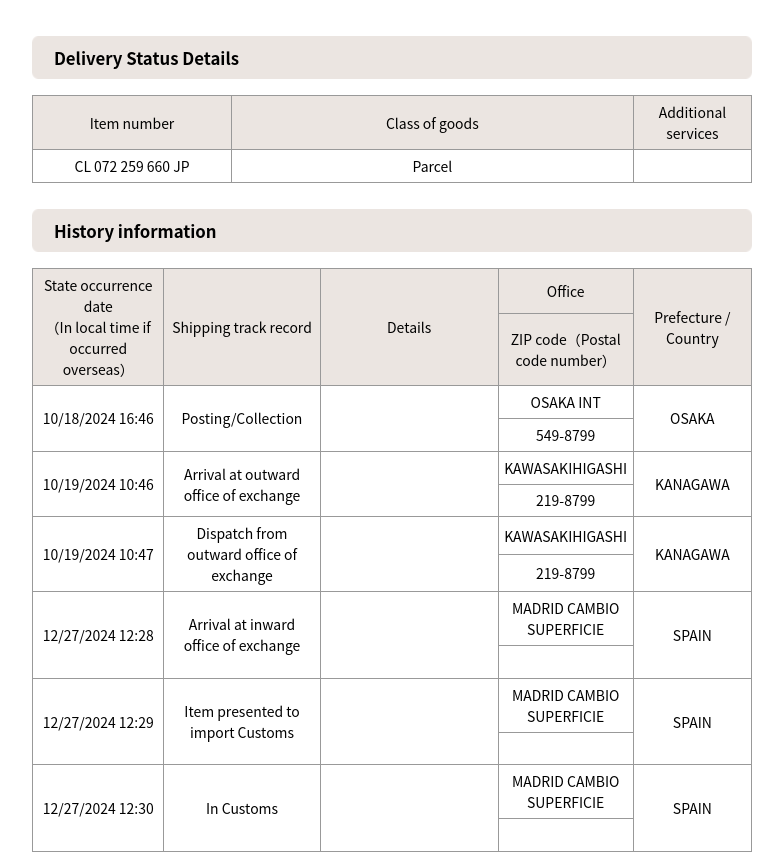Click the Shipping track record header
This screenshot has width=768, height=858.
point(242,327)
